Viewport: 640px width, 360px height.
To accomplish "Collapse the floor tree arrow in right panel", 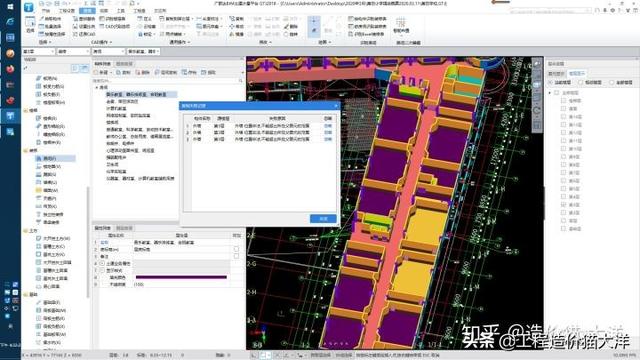I will point(550,93).
